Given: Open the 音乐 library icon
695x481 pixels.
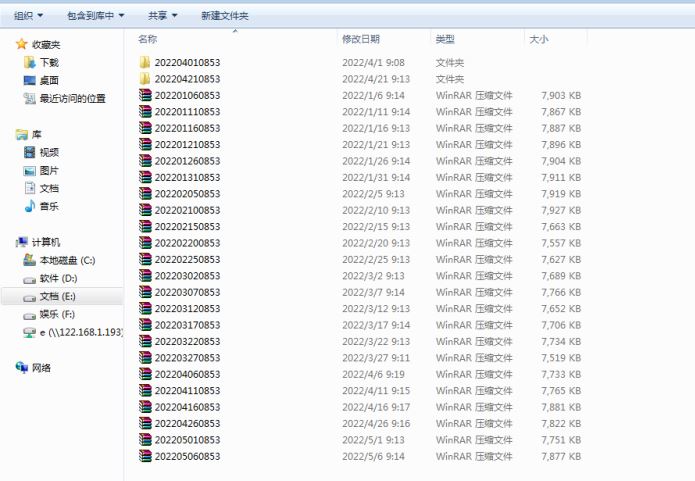Looking at the screenshot, I should point(29,206).
